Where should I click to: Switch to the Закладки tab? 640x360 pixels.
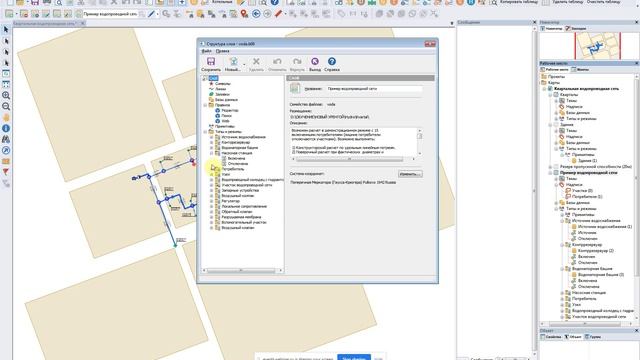click(x=576, y=29)
